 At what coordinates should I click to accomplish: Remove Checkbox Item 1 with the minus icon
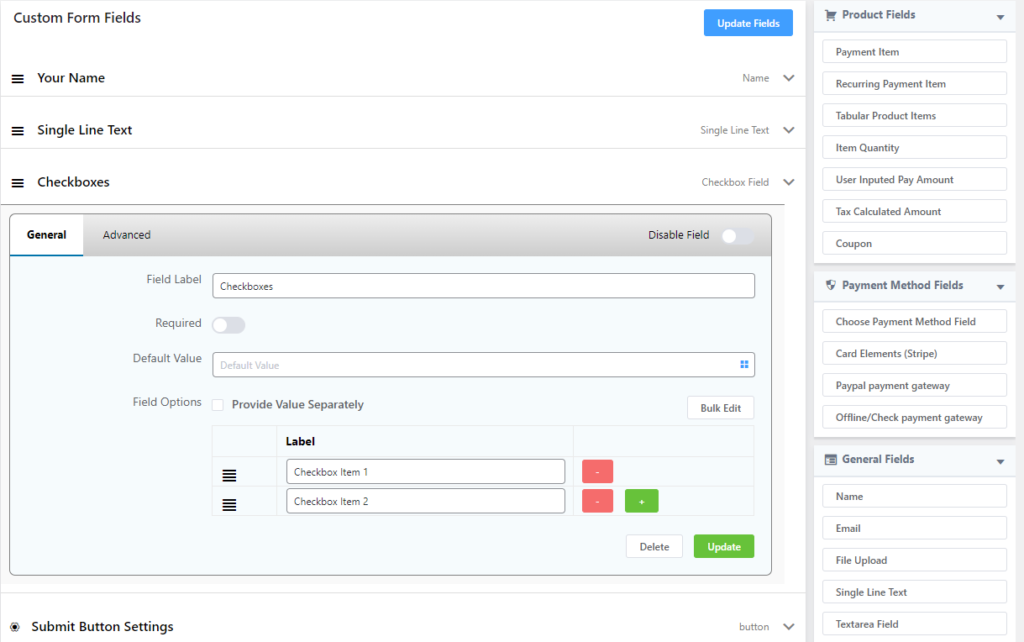click(597, 471)
